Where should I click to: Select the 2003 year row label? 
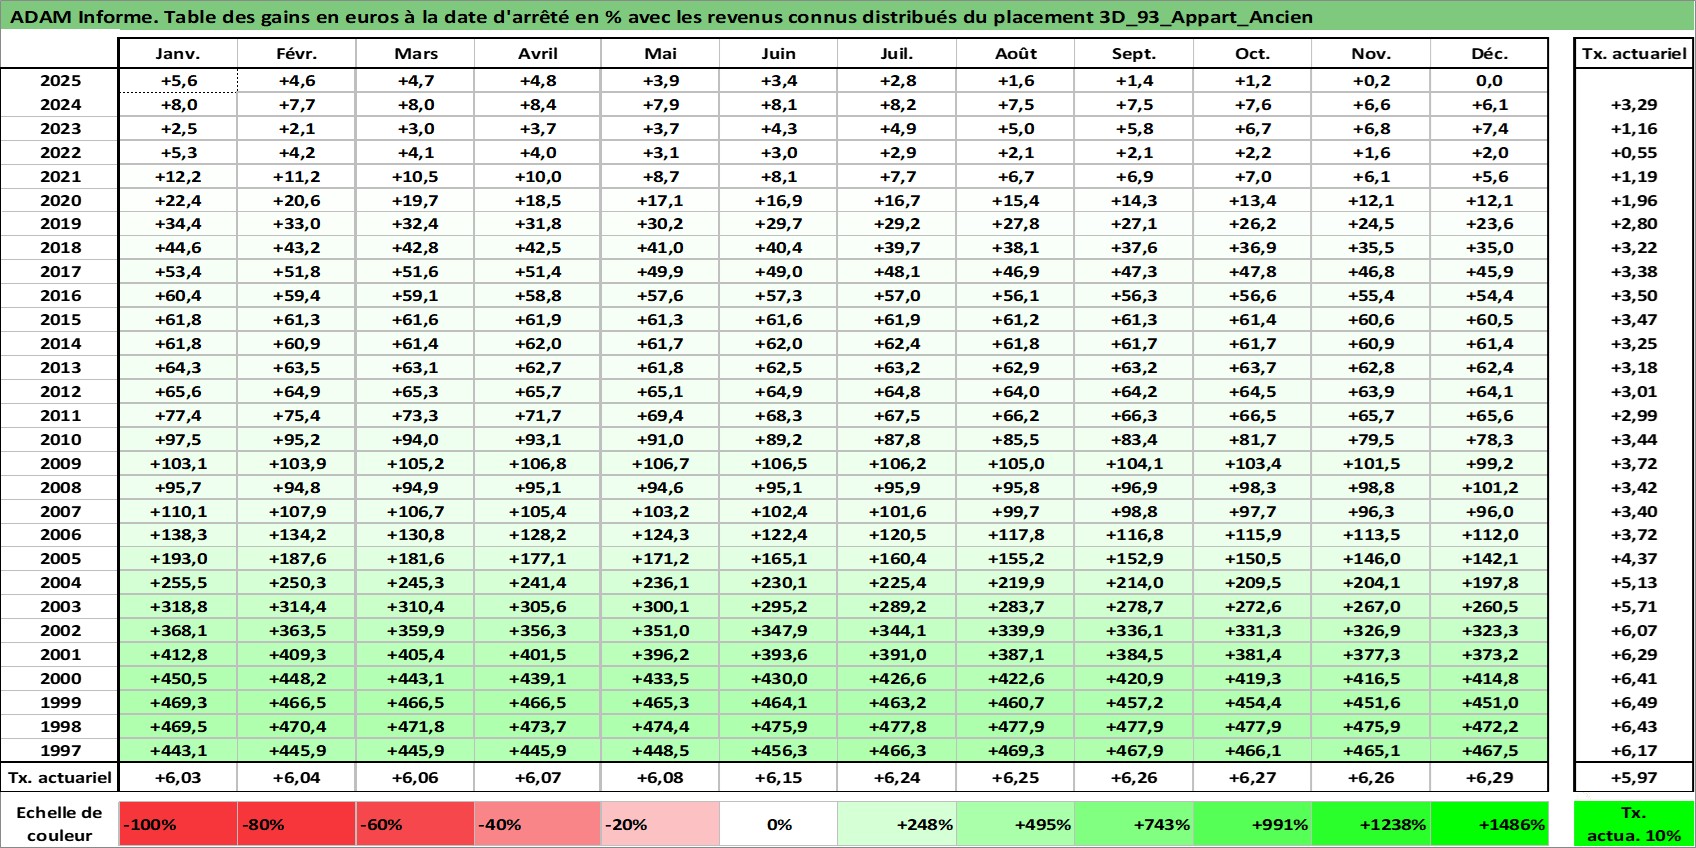tap(60, 606)
